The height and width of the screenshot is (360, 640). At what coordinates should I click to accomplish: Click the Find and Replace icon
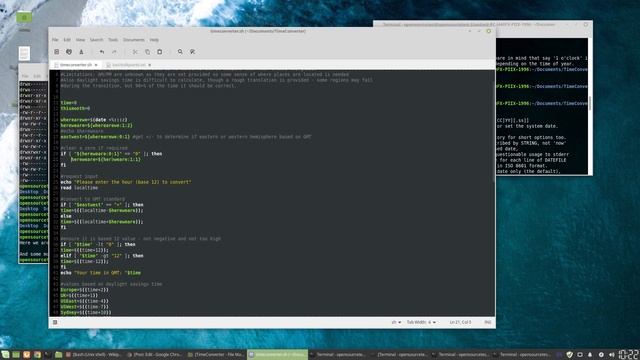192,52
